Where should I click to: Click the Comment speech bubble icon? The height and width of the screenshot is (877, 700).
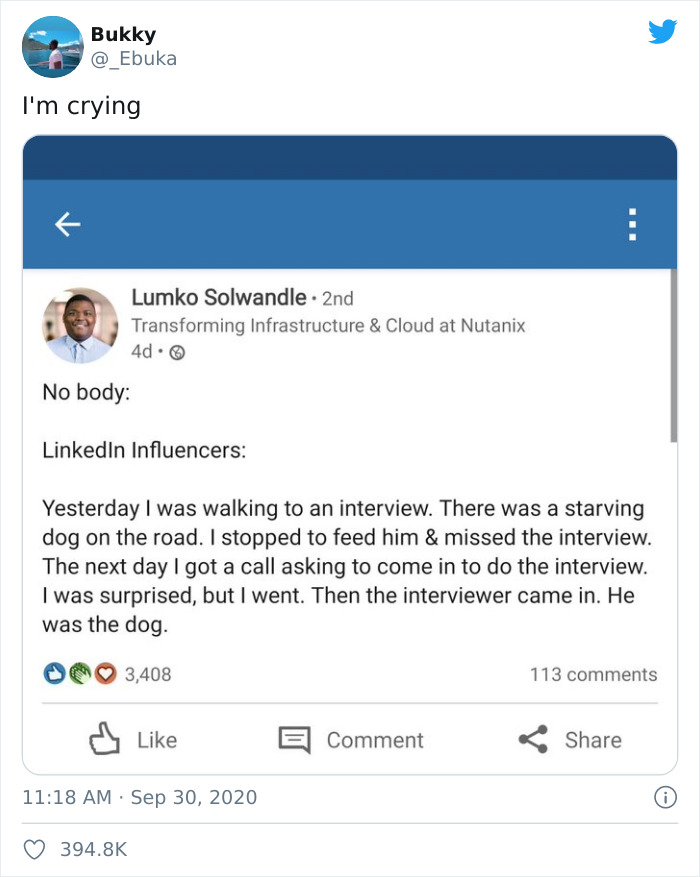(295, 740)
